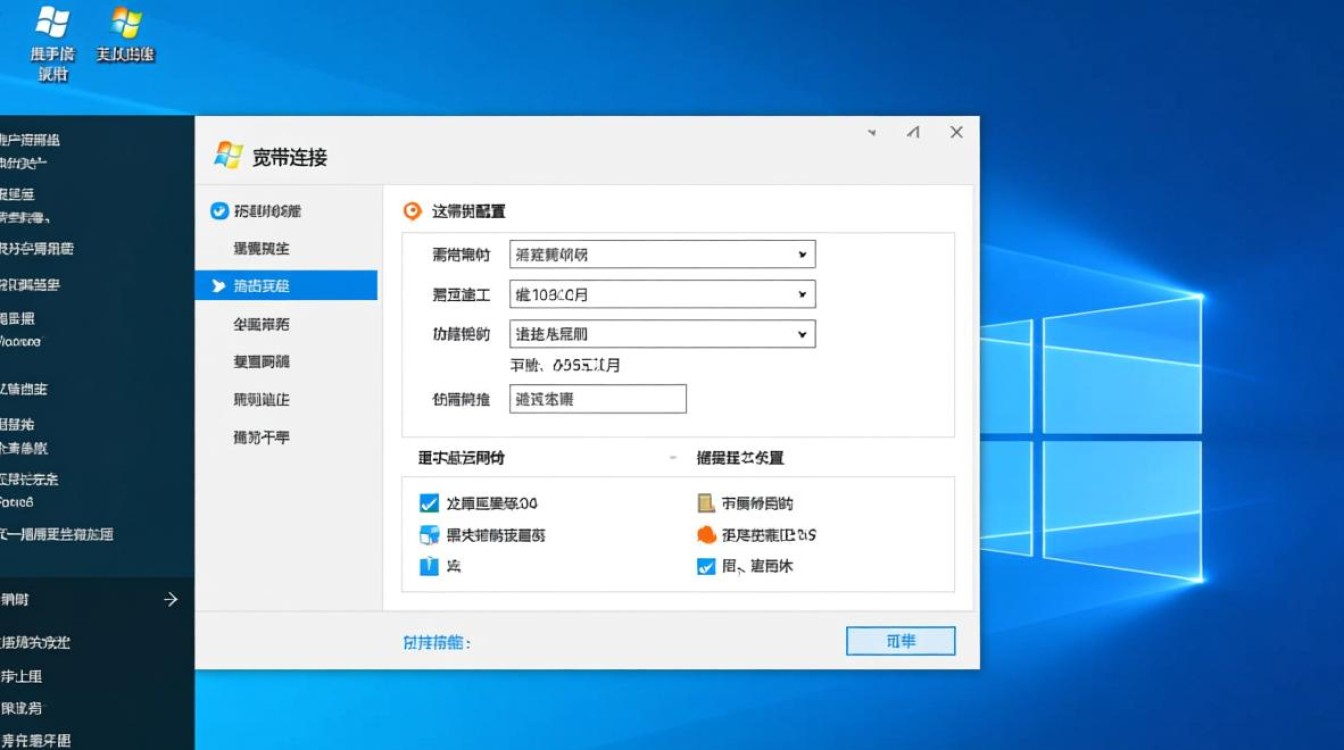Click inside the text input field below the dropdowns
1344x750 pixels.
pos(597,398)
